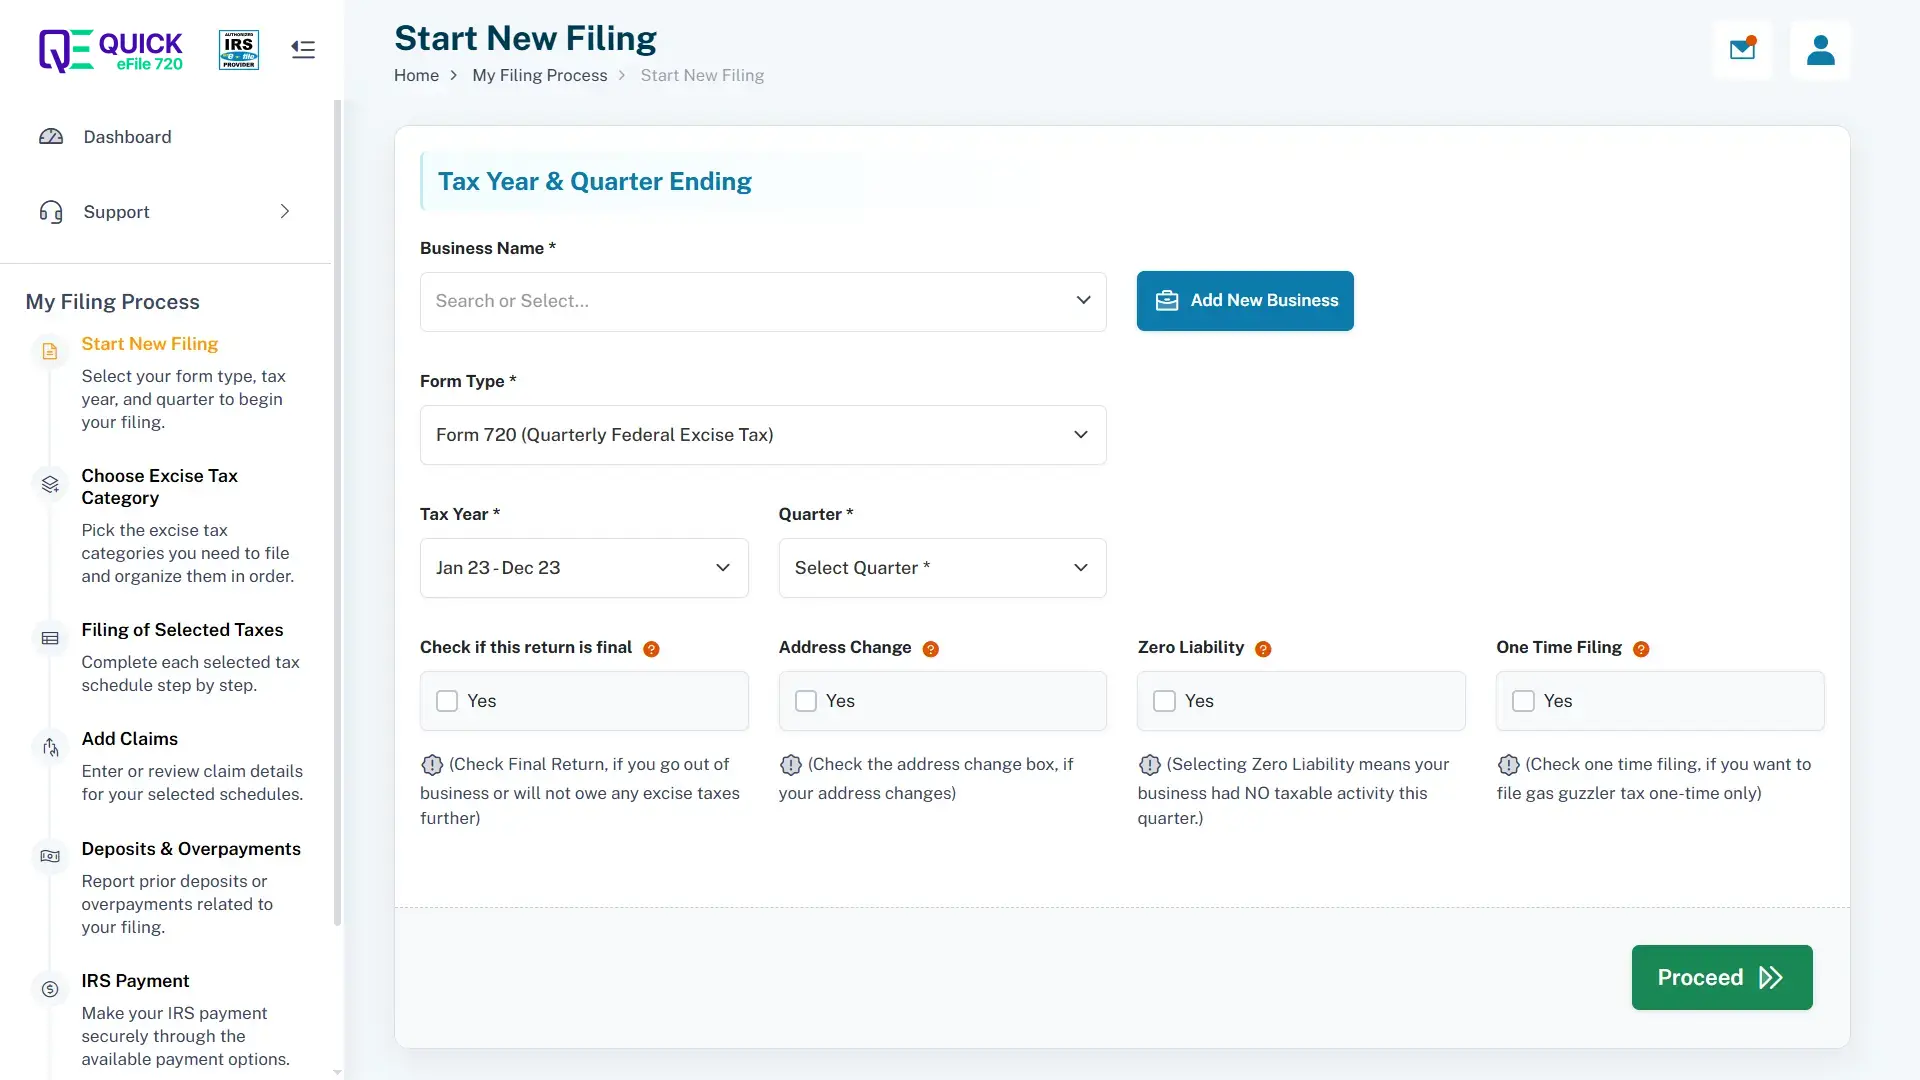Click the help icon beside One Time Filing
This screenshot has height=1080, width=1920.
1641,649
